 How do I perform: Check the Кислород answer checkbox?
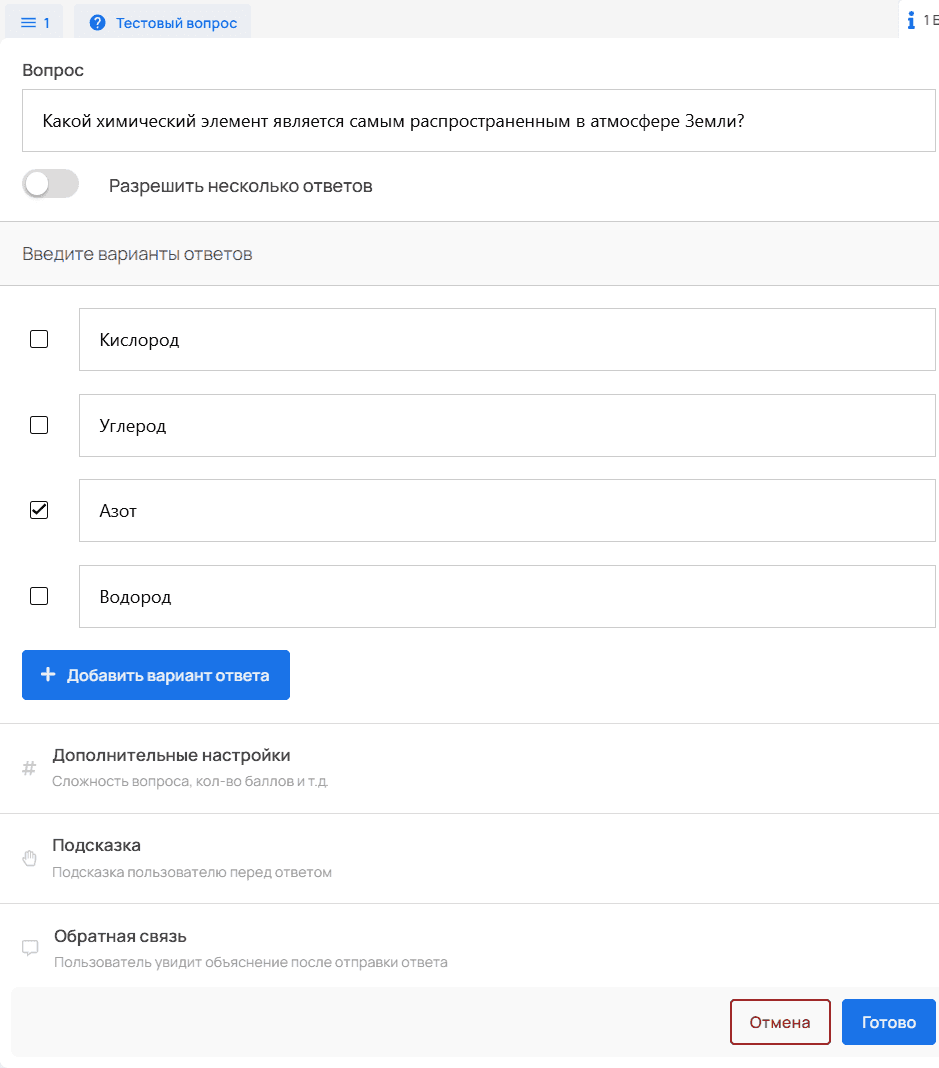(39, 339)
